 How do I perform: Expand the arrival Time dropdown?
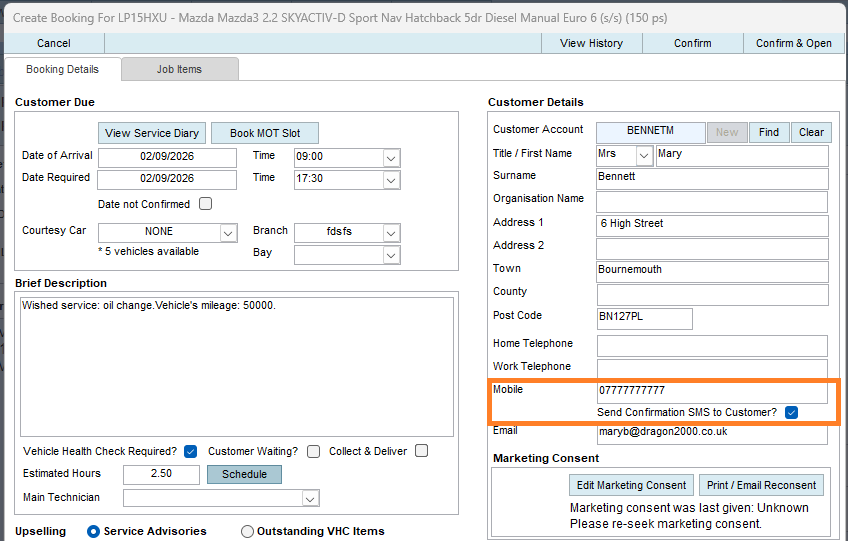391,157
